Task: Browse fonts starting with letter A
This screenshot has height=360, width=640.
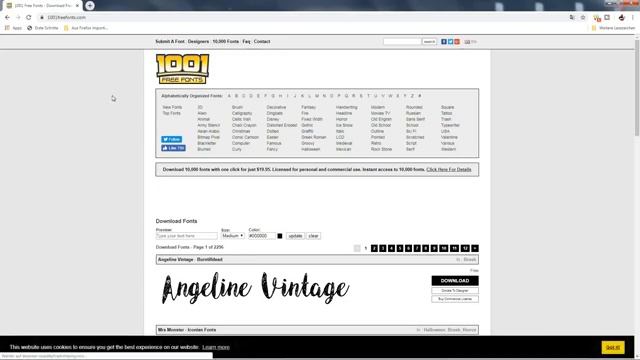Action: (229, 96)
